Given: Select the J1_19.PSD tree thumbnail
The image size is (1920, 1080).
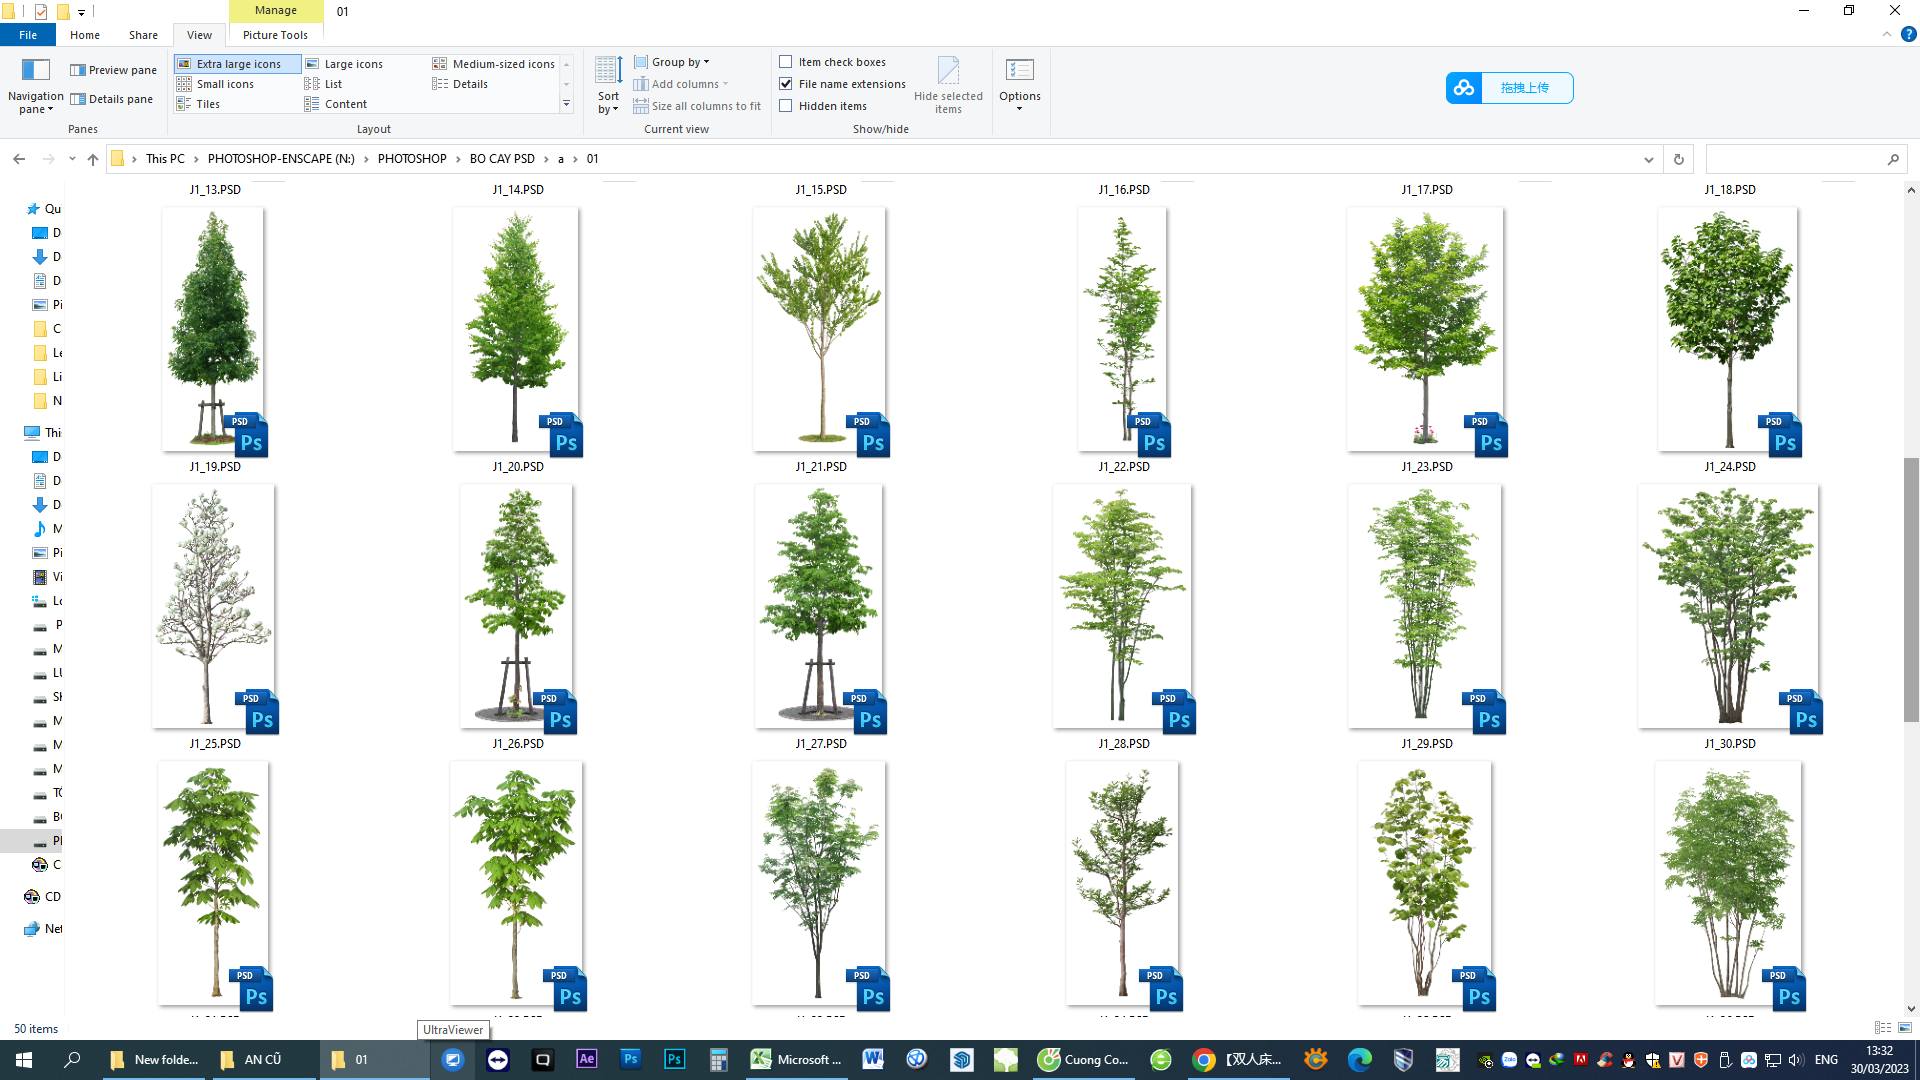Looking at the screenshot, I should pyautogui.click(x=215, y=332).
